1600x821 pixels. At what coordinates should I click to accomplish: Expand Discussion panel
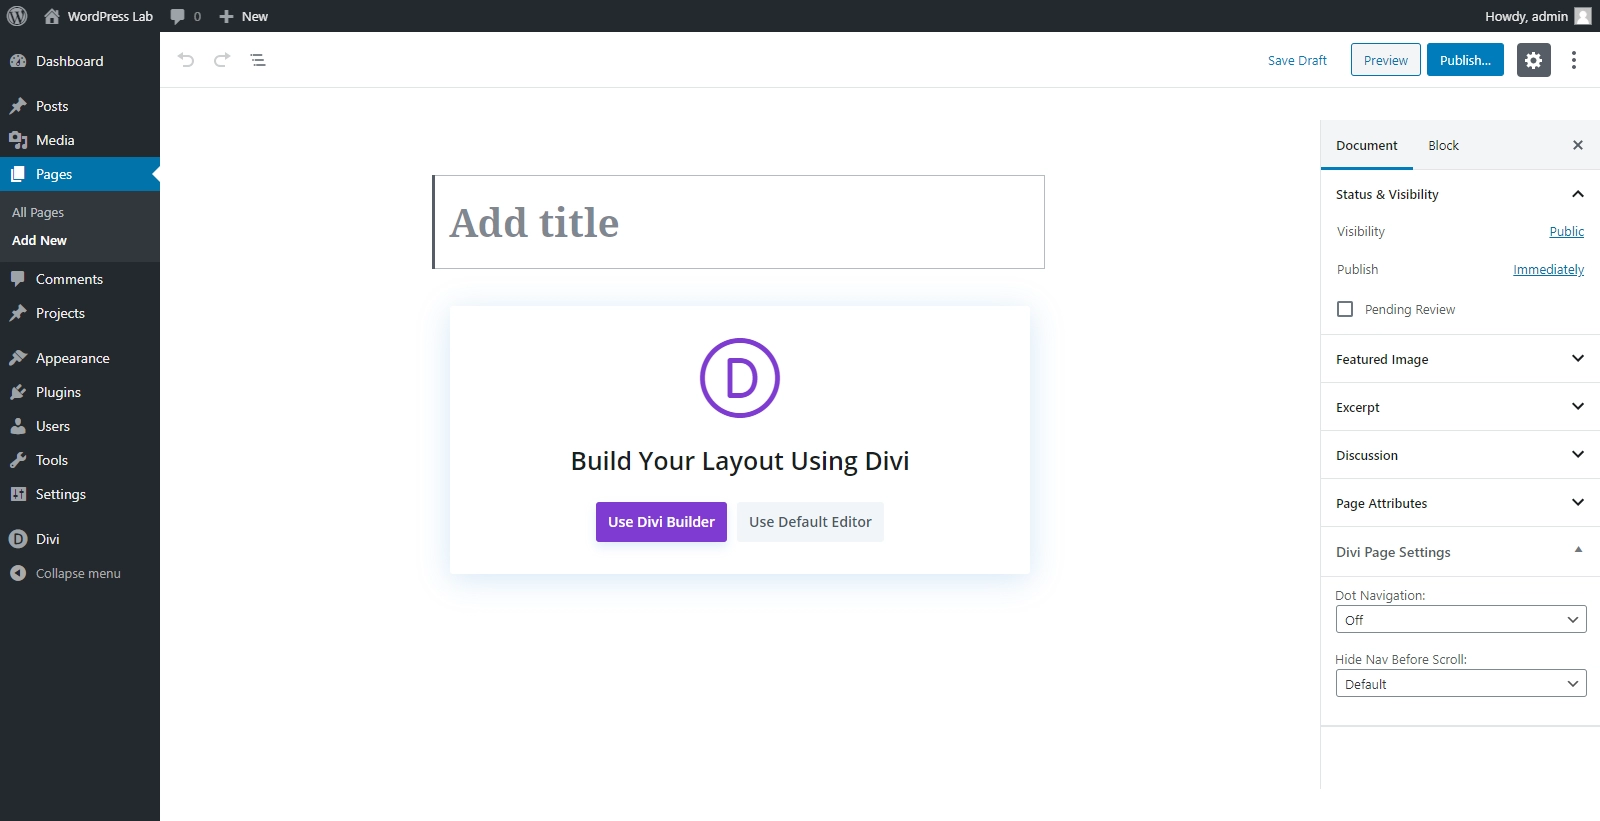1460,455
